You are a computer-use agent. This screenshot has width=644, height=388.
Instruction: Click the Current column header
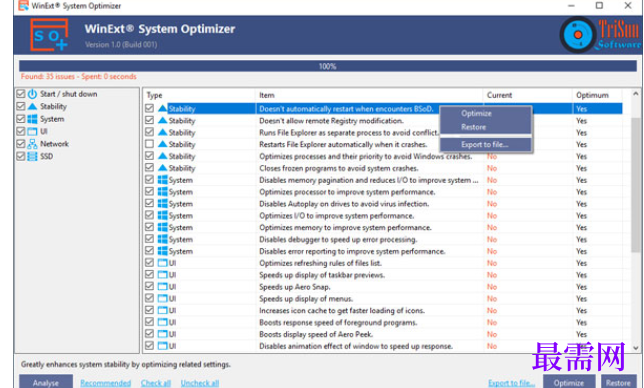tap(527, 95)
